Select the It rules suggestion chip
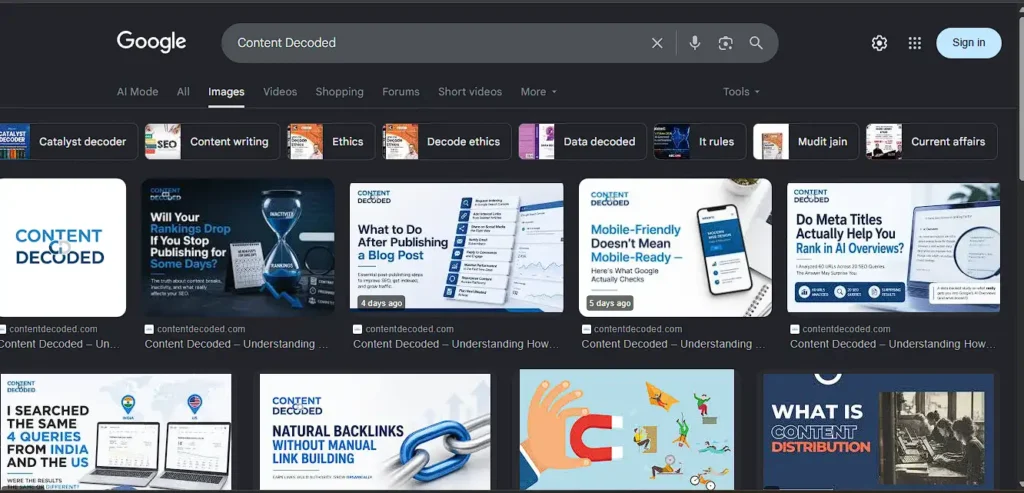 699,142
